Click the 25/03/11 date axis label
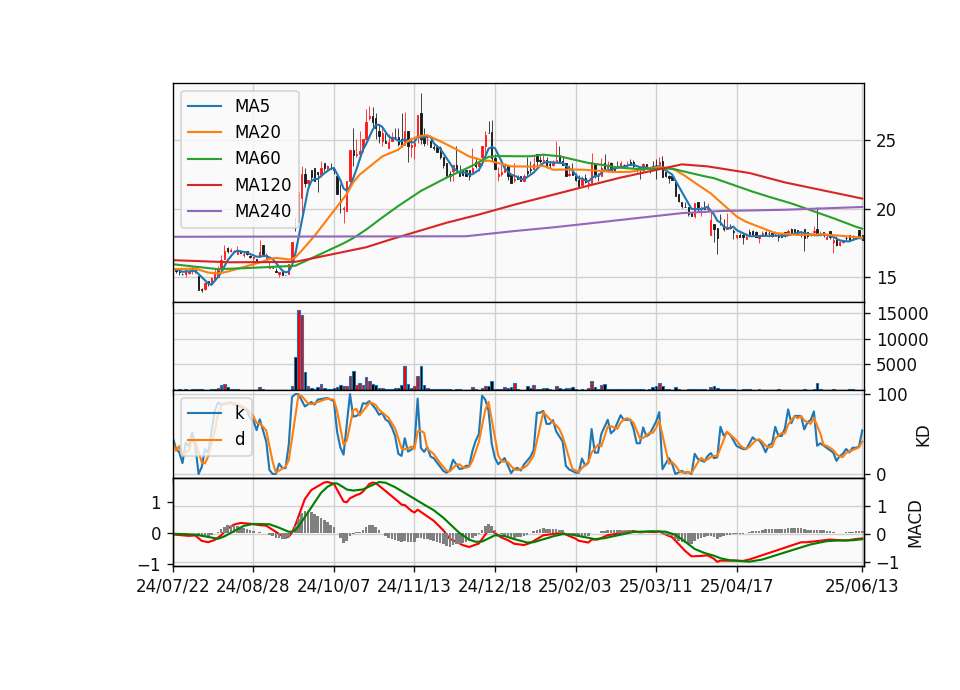This screenshot has width=960, height=690. (656, 586)
